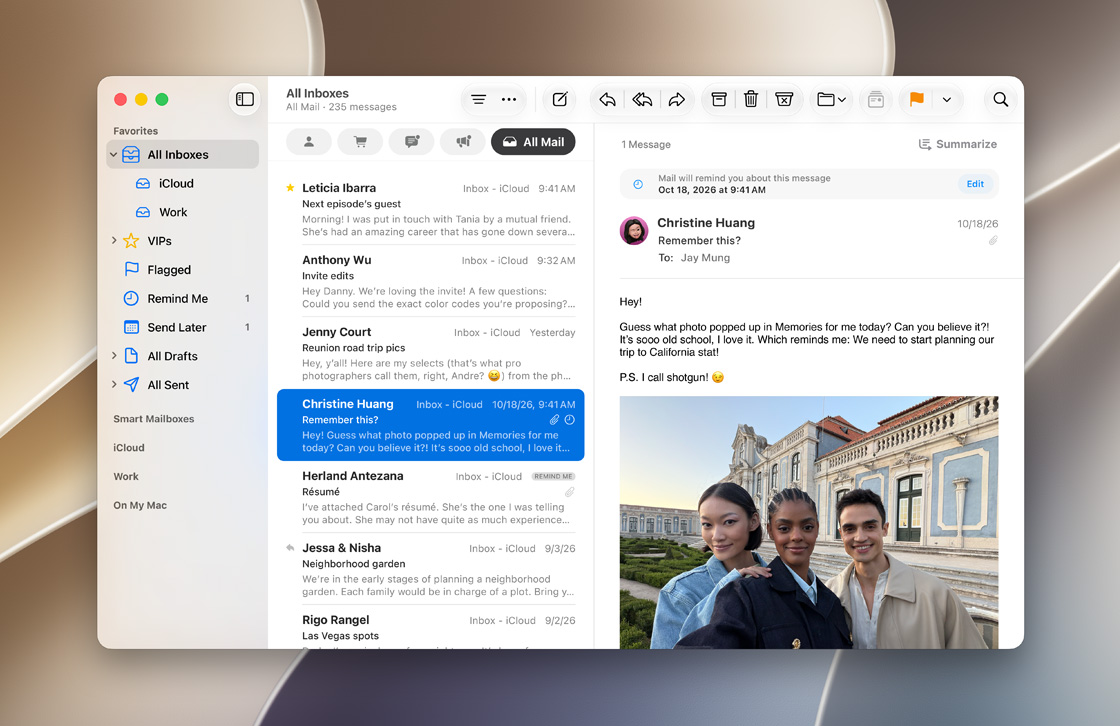Click the attachment paperclip in message header

pyautogui.click(x=993, y=241)
